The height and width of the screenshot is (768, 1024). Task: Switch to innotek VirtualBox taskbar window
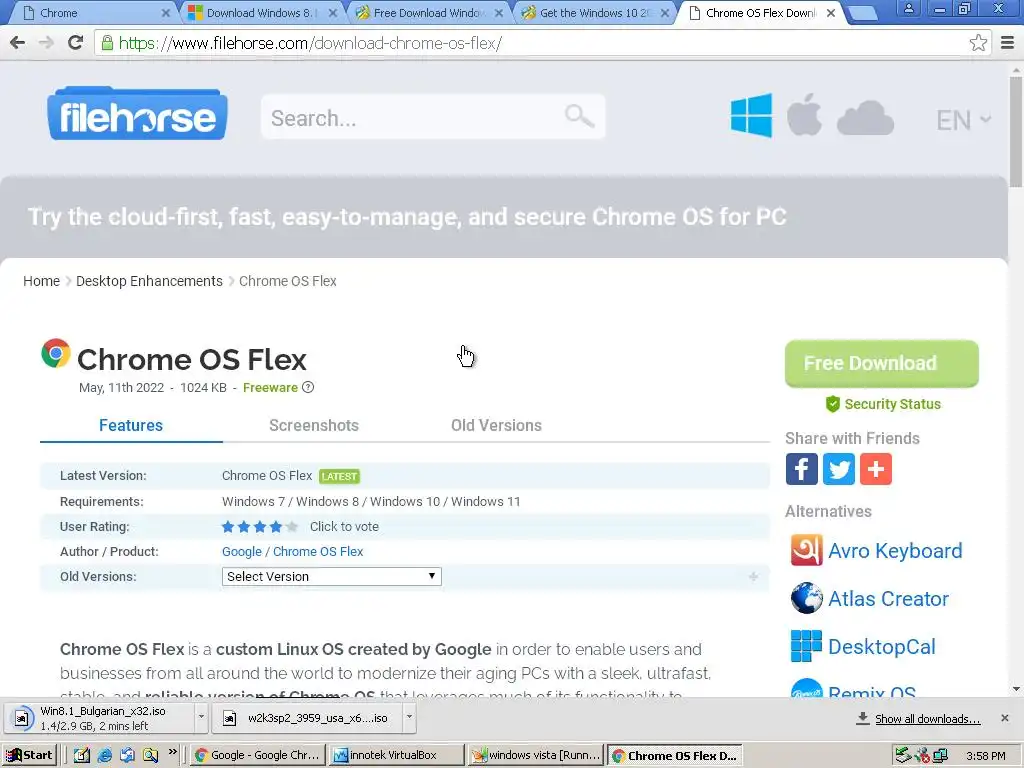pyautogui.click(x=395, y=755)
